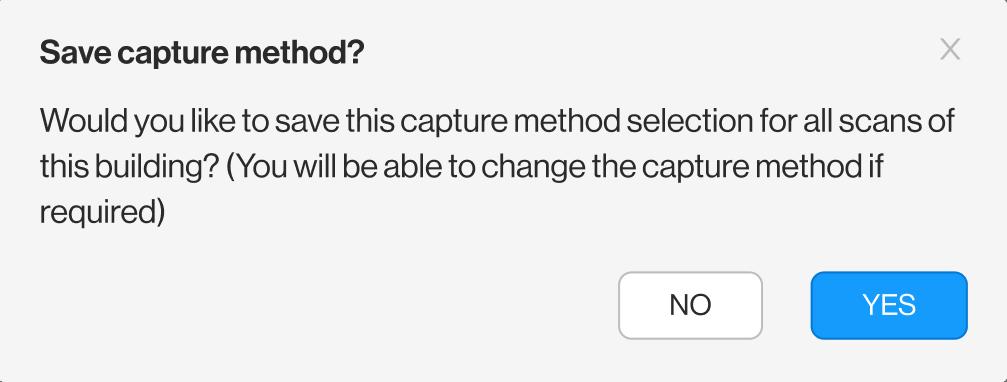
Task: Answer YES to the building scans question
Action: pyautogui.click(x=889, y=305)
